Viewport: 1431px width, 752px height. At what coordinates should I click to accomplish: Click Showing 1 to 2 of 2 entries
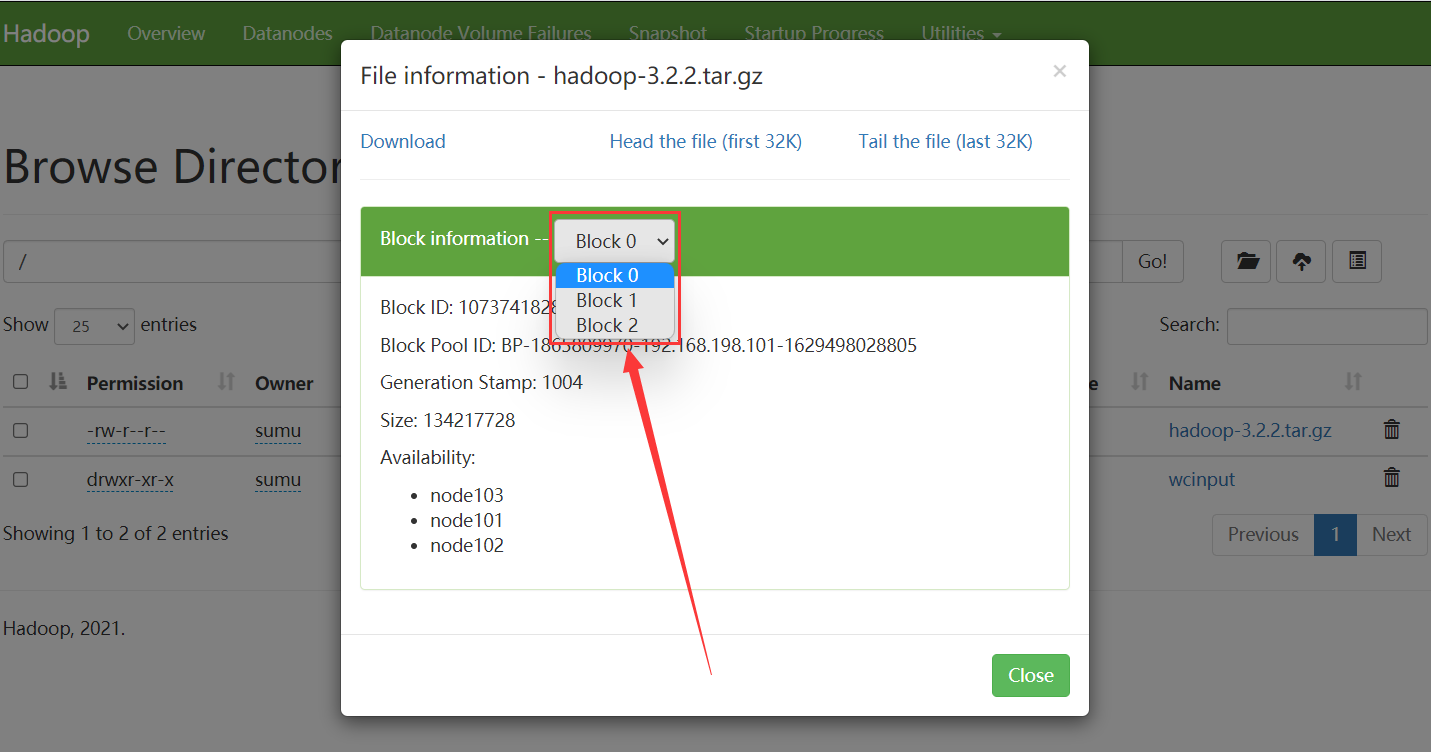point(116,533)
